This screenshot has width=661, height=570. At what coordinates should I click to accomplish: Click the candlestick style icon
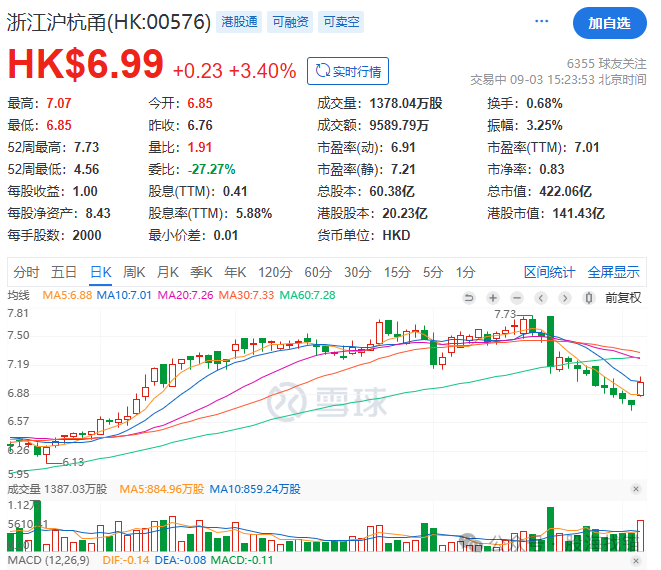click(x=589, y=298)
